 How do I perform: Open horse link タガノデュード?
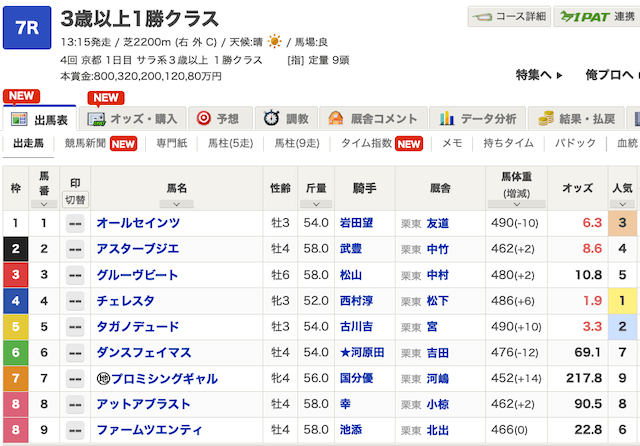point(138,327)
